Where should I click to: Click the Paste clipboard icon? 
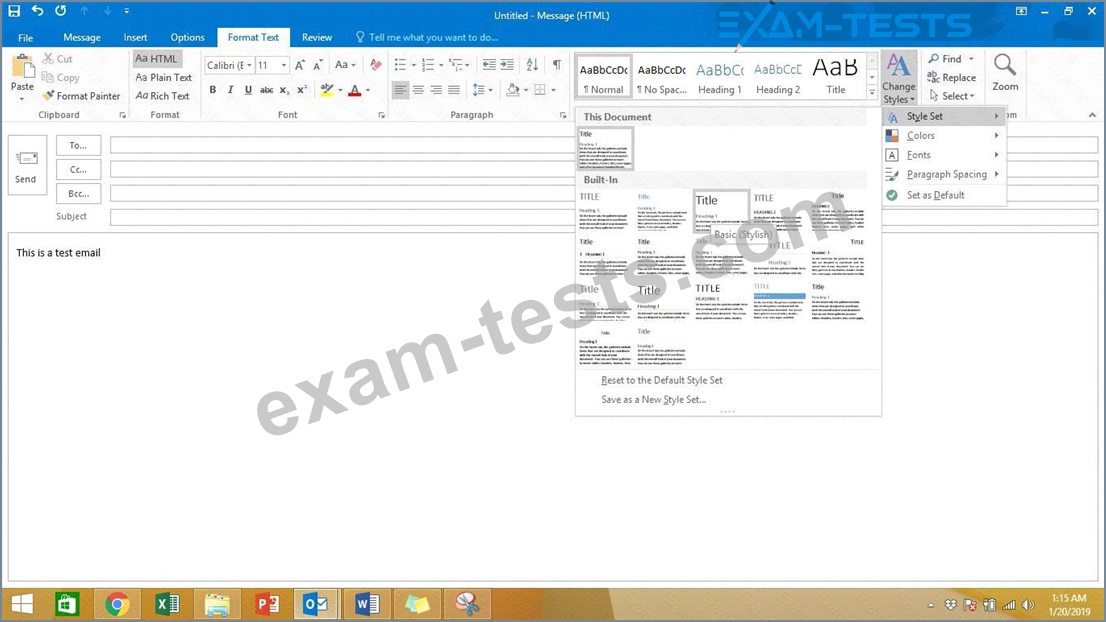click(x=23, y=67)
